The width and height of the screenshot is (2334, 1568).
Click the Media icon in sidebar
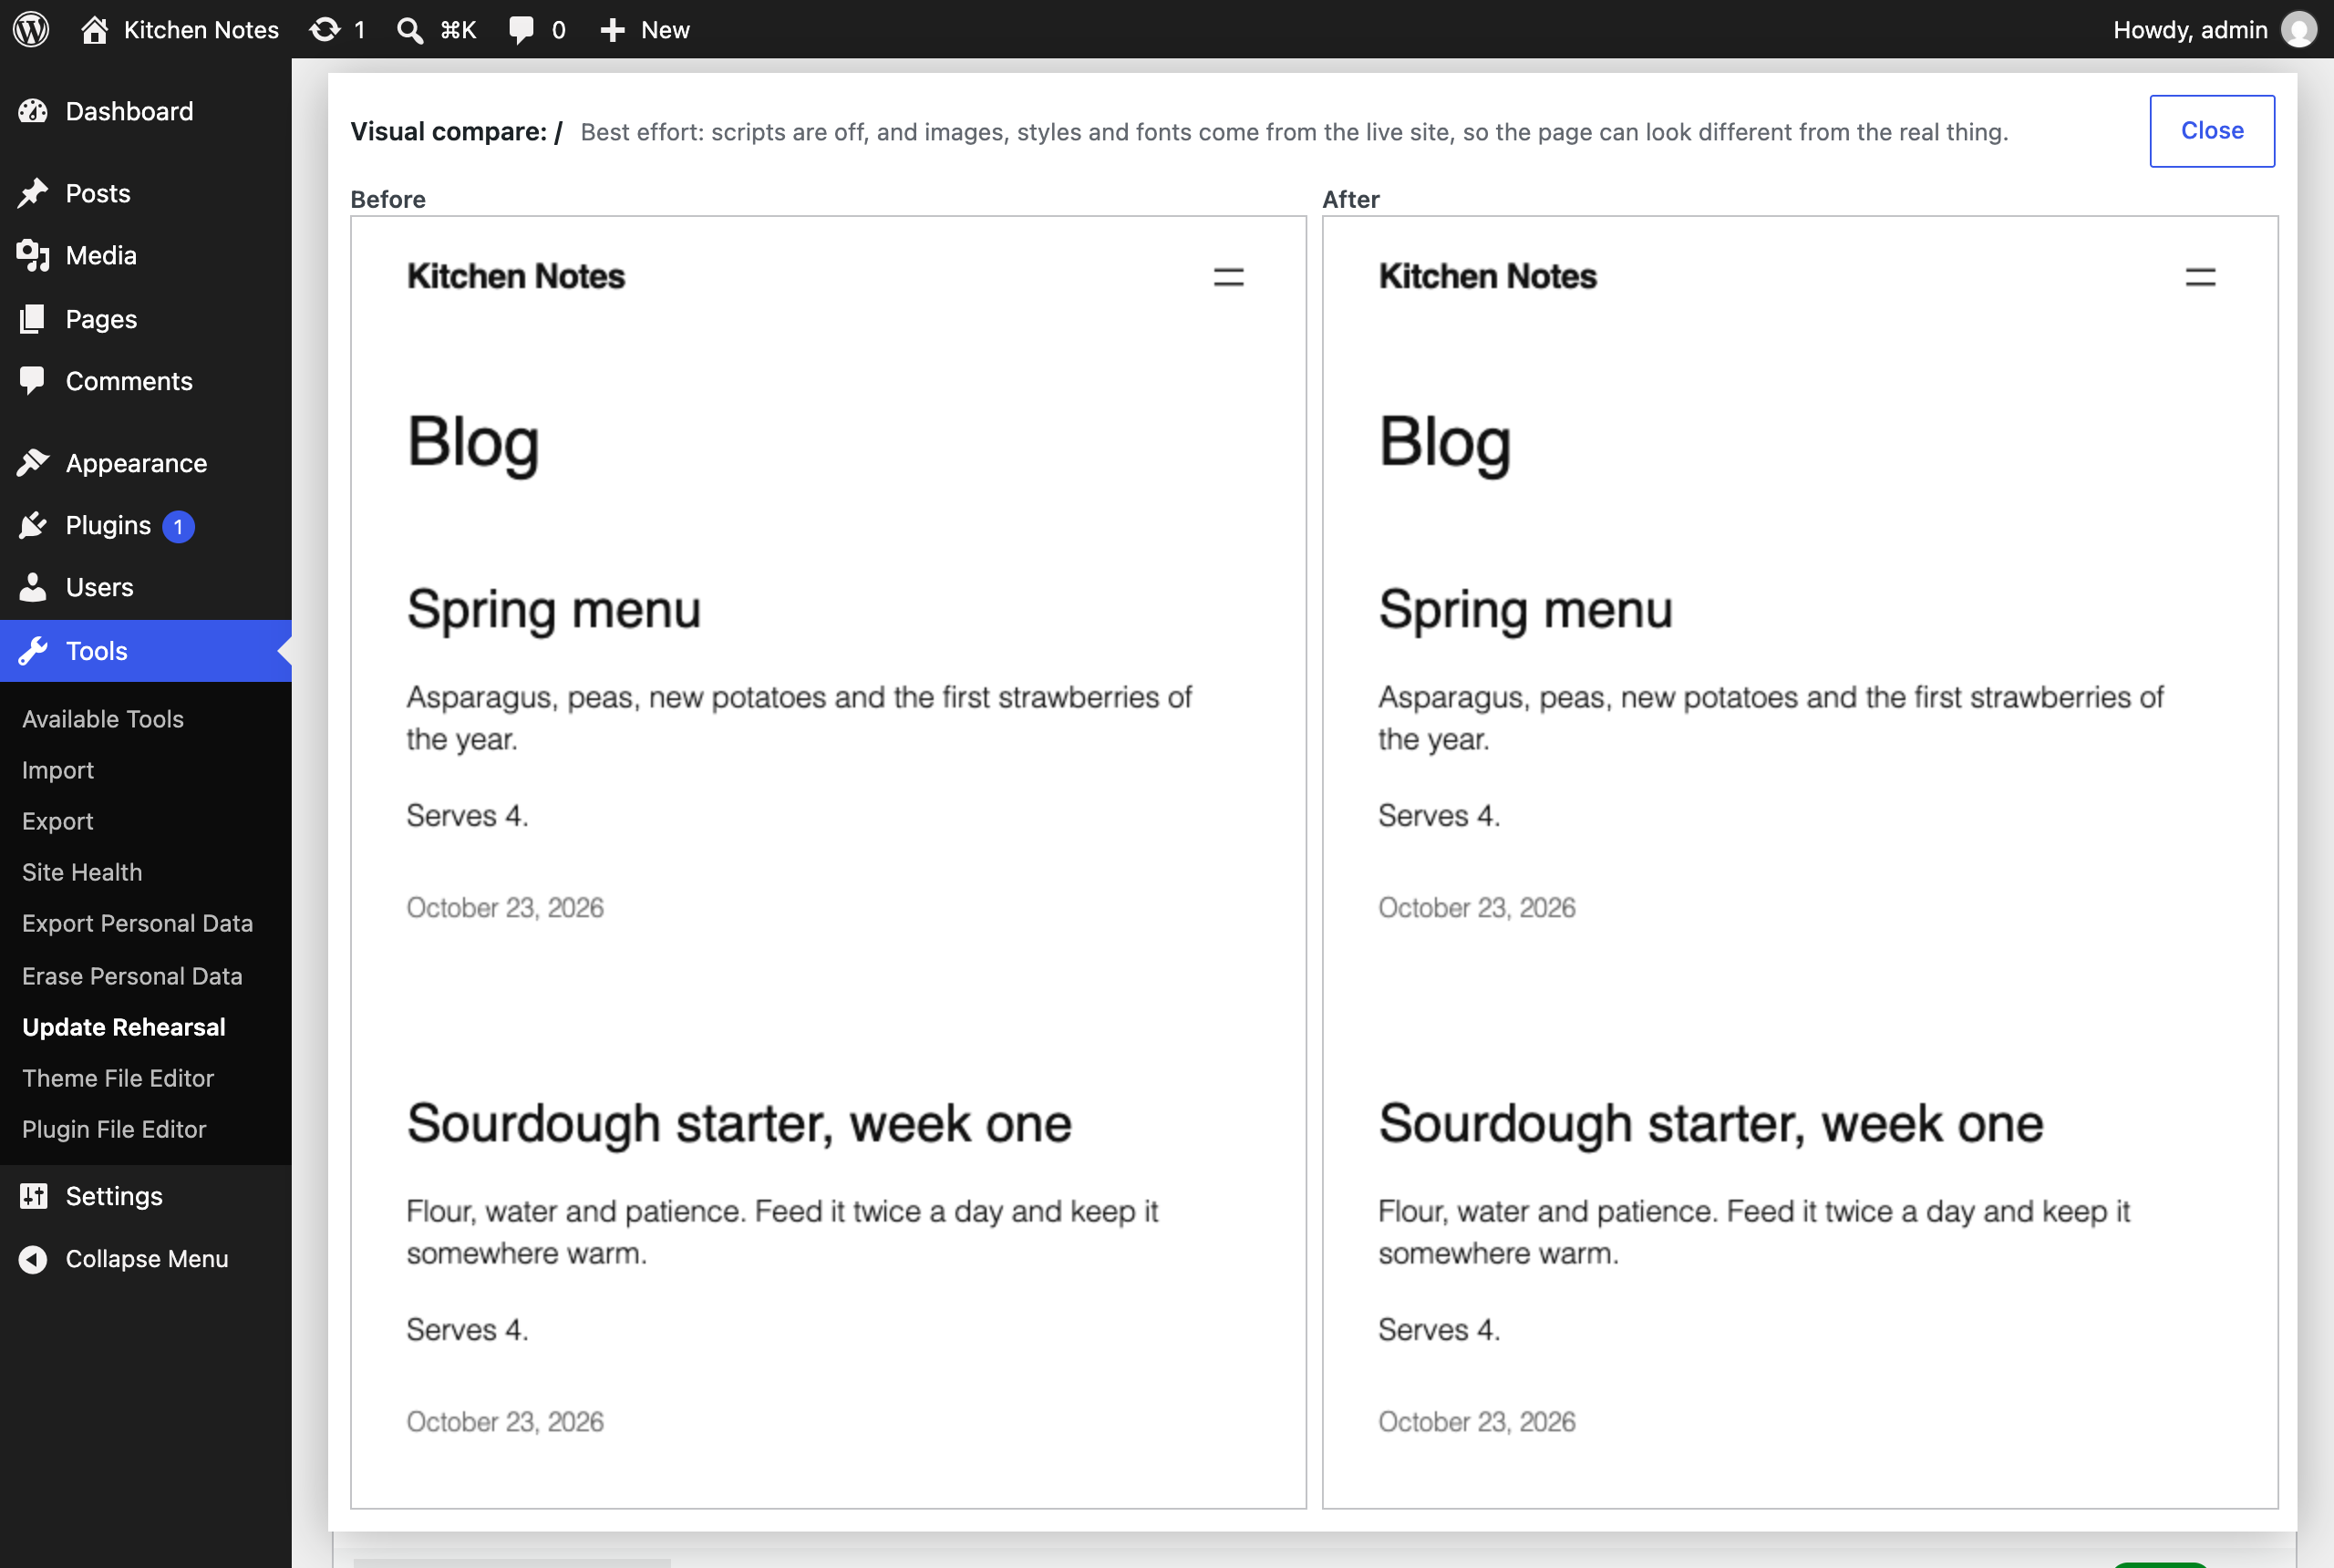tap(33, 255)
